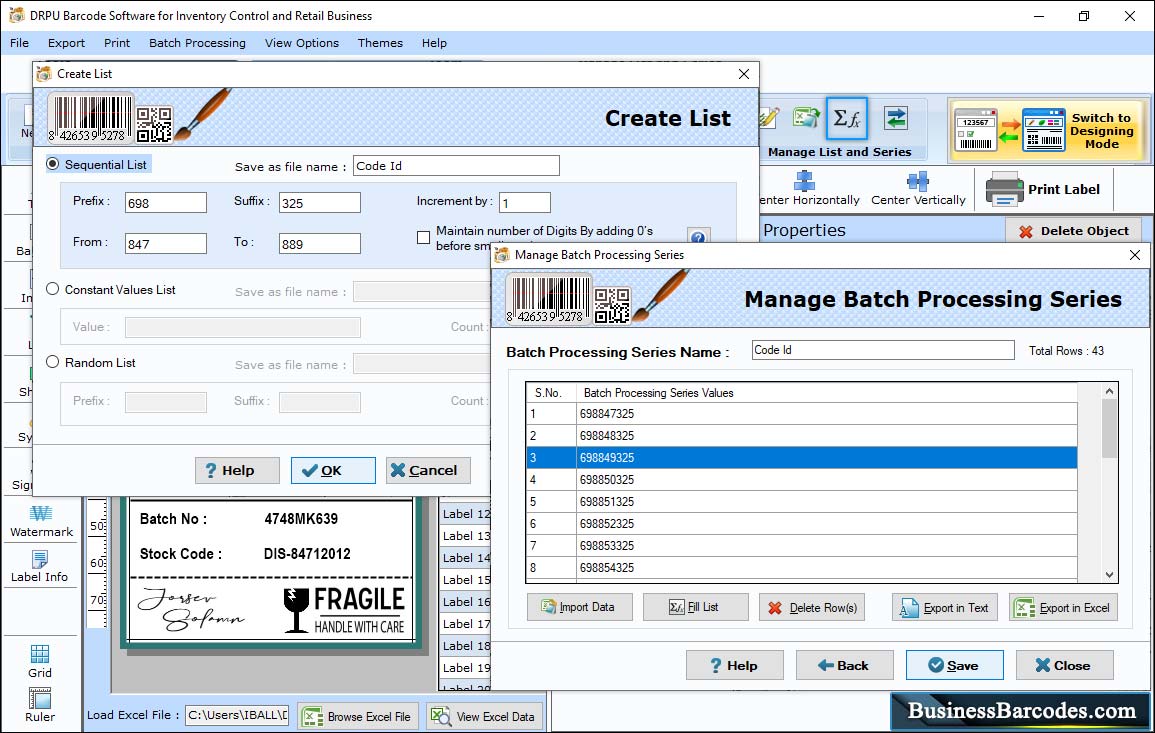Screen dimensions: 1155x733
Task: Click Fill List button
Action: (x=695, y=607)
